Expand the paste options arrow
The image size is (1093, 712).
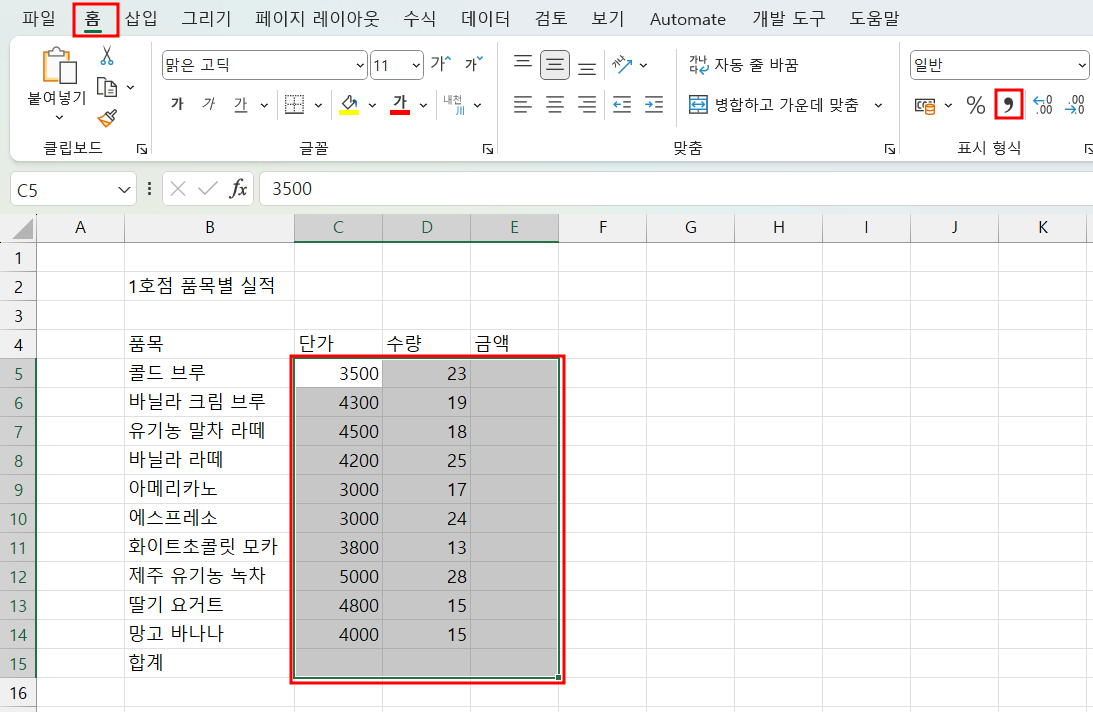pyautogui.click(x=59, y=118)
